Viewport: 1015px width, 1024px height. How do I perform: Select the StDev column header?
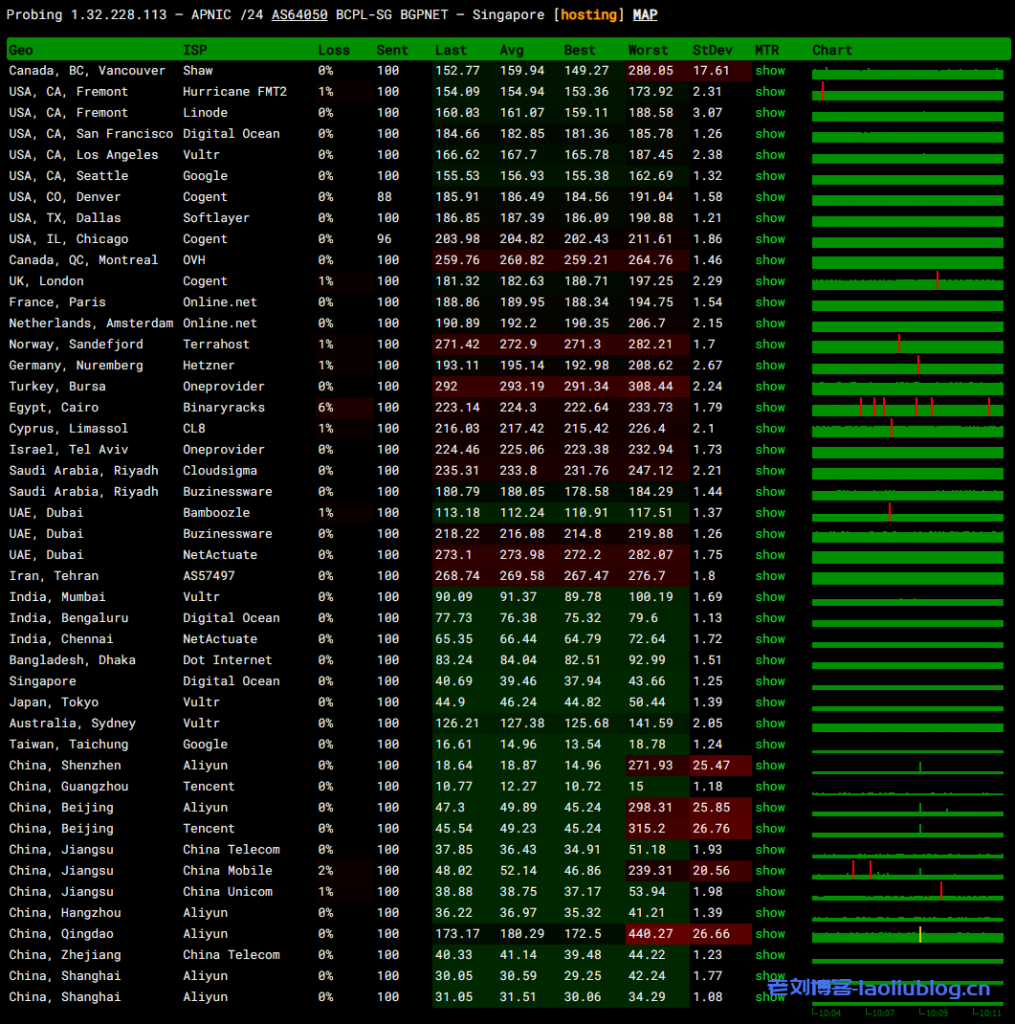tap(712, 50)
